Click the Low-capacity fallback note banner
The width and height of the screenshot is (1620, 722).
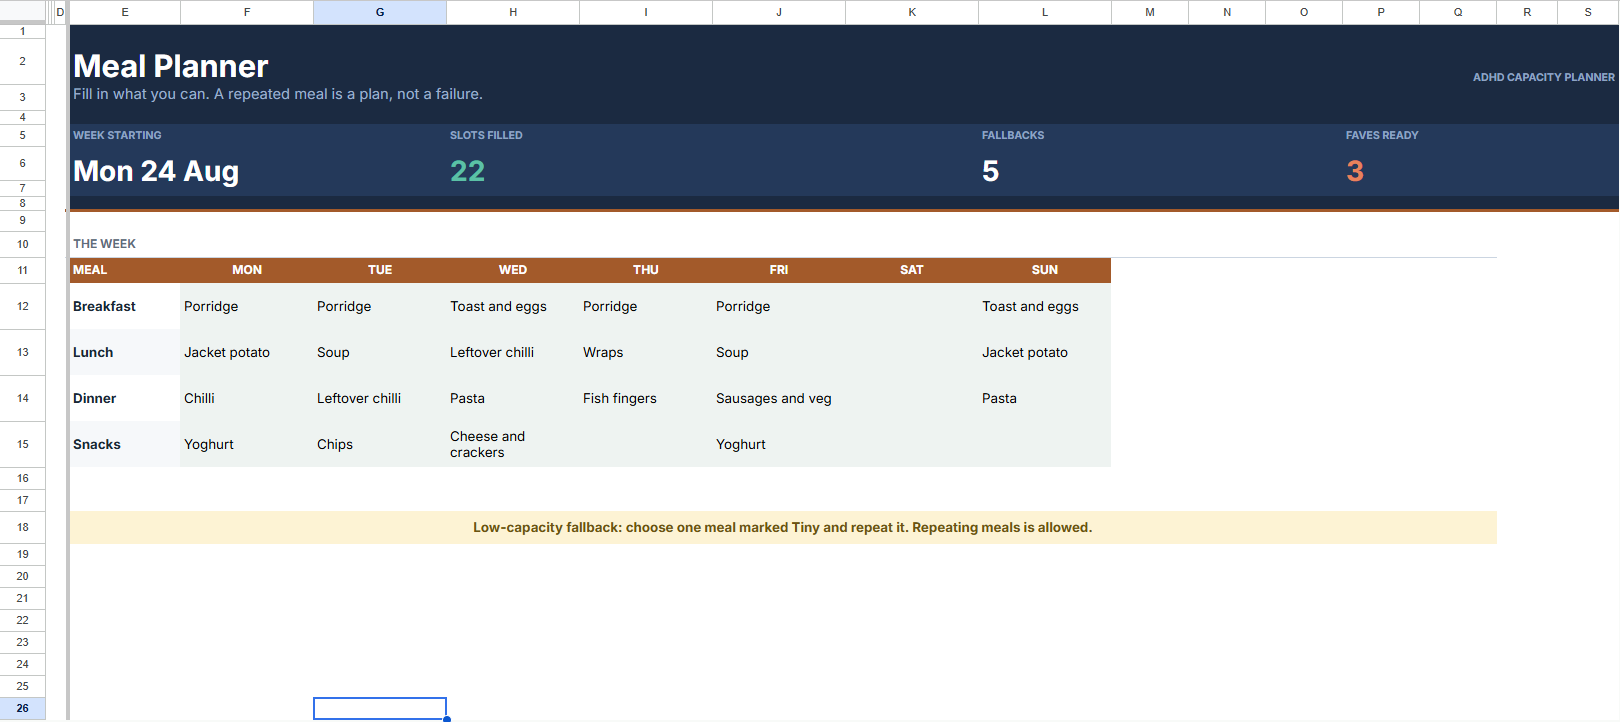point(783,527)
